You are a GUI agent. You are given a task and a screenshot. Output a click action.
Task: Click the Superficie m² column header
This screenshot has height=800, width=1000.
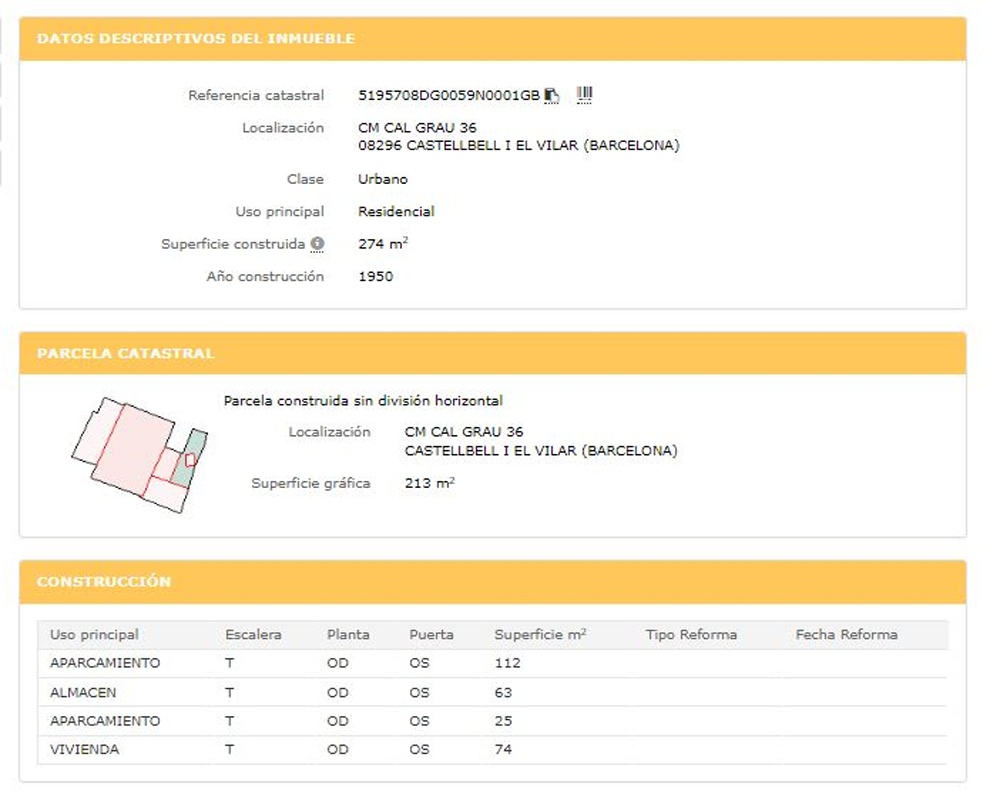click(541, 635)
